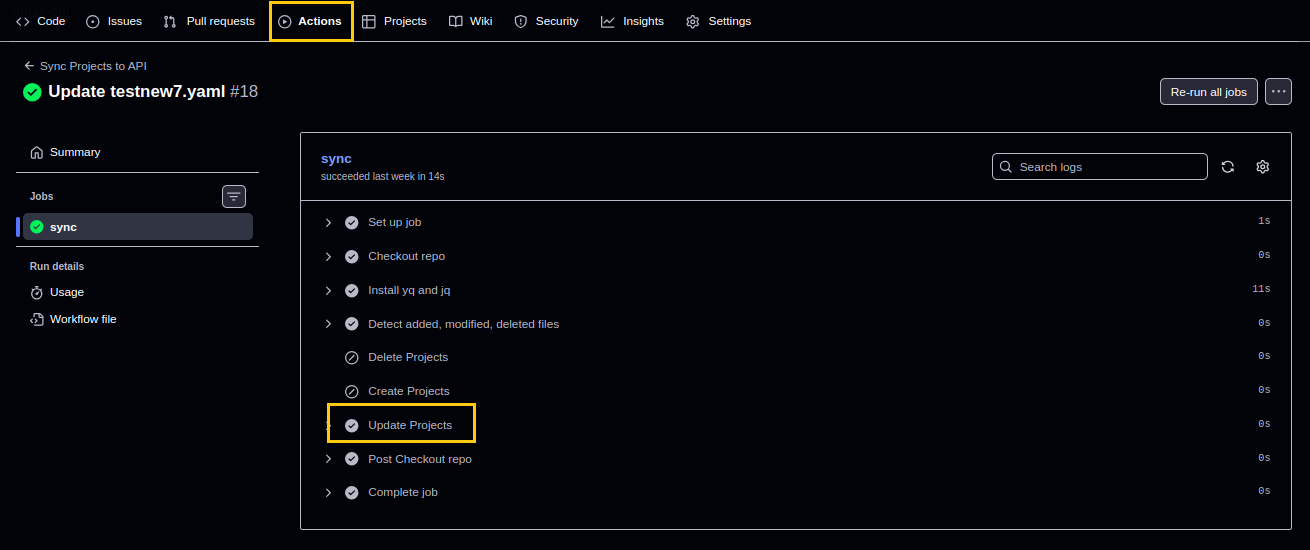1310x550 pixels.
Task: Click the back arrow to Sync Projects to API
Action: (30, 66)
